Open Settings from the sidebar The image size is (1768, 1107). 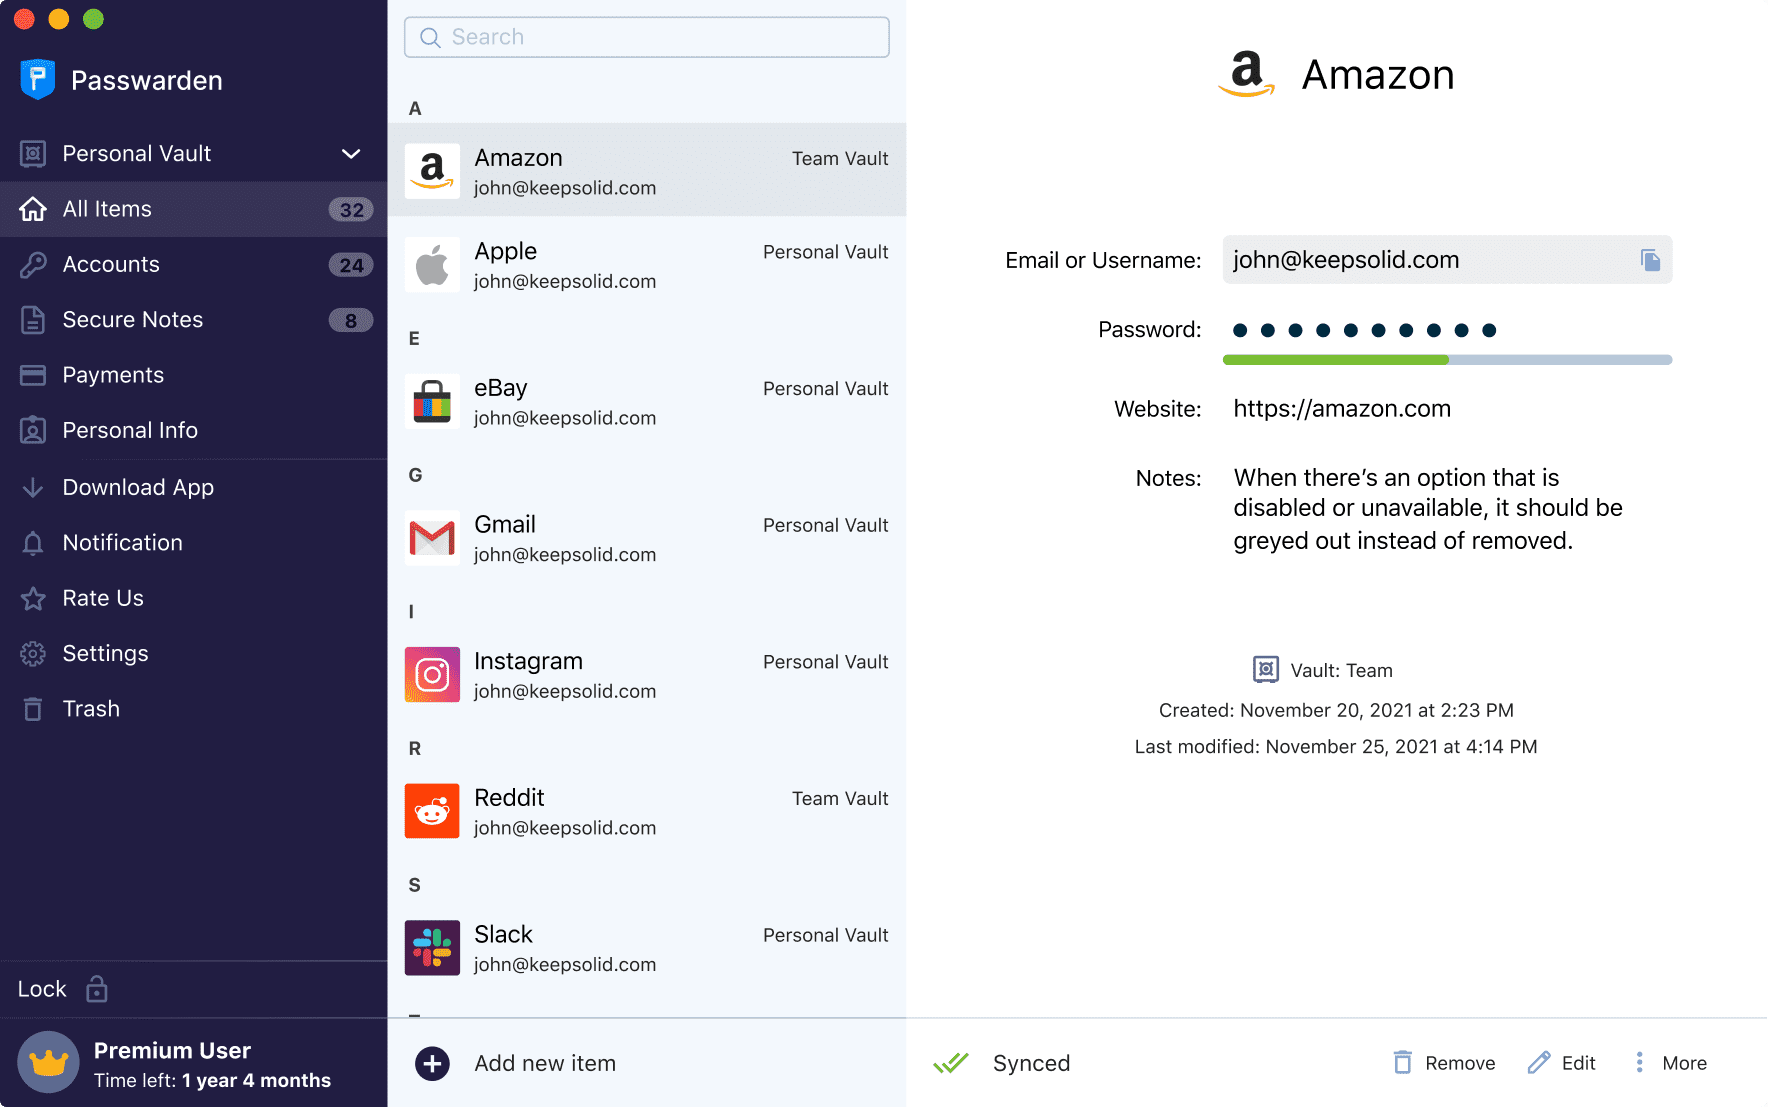pyautogui.click(x=105, y=654)
